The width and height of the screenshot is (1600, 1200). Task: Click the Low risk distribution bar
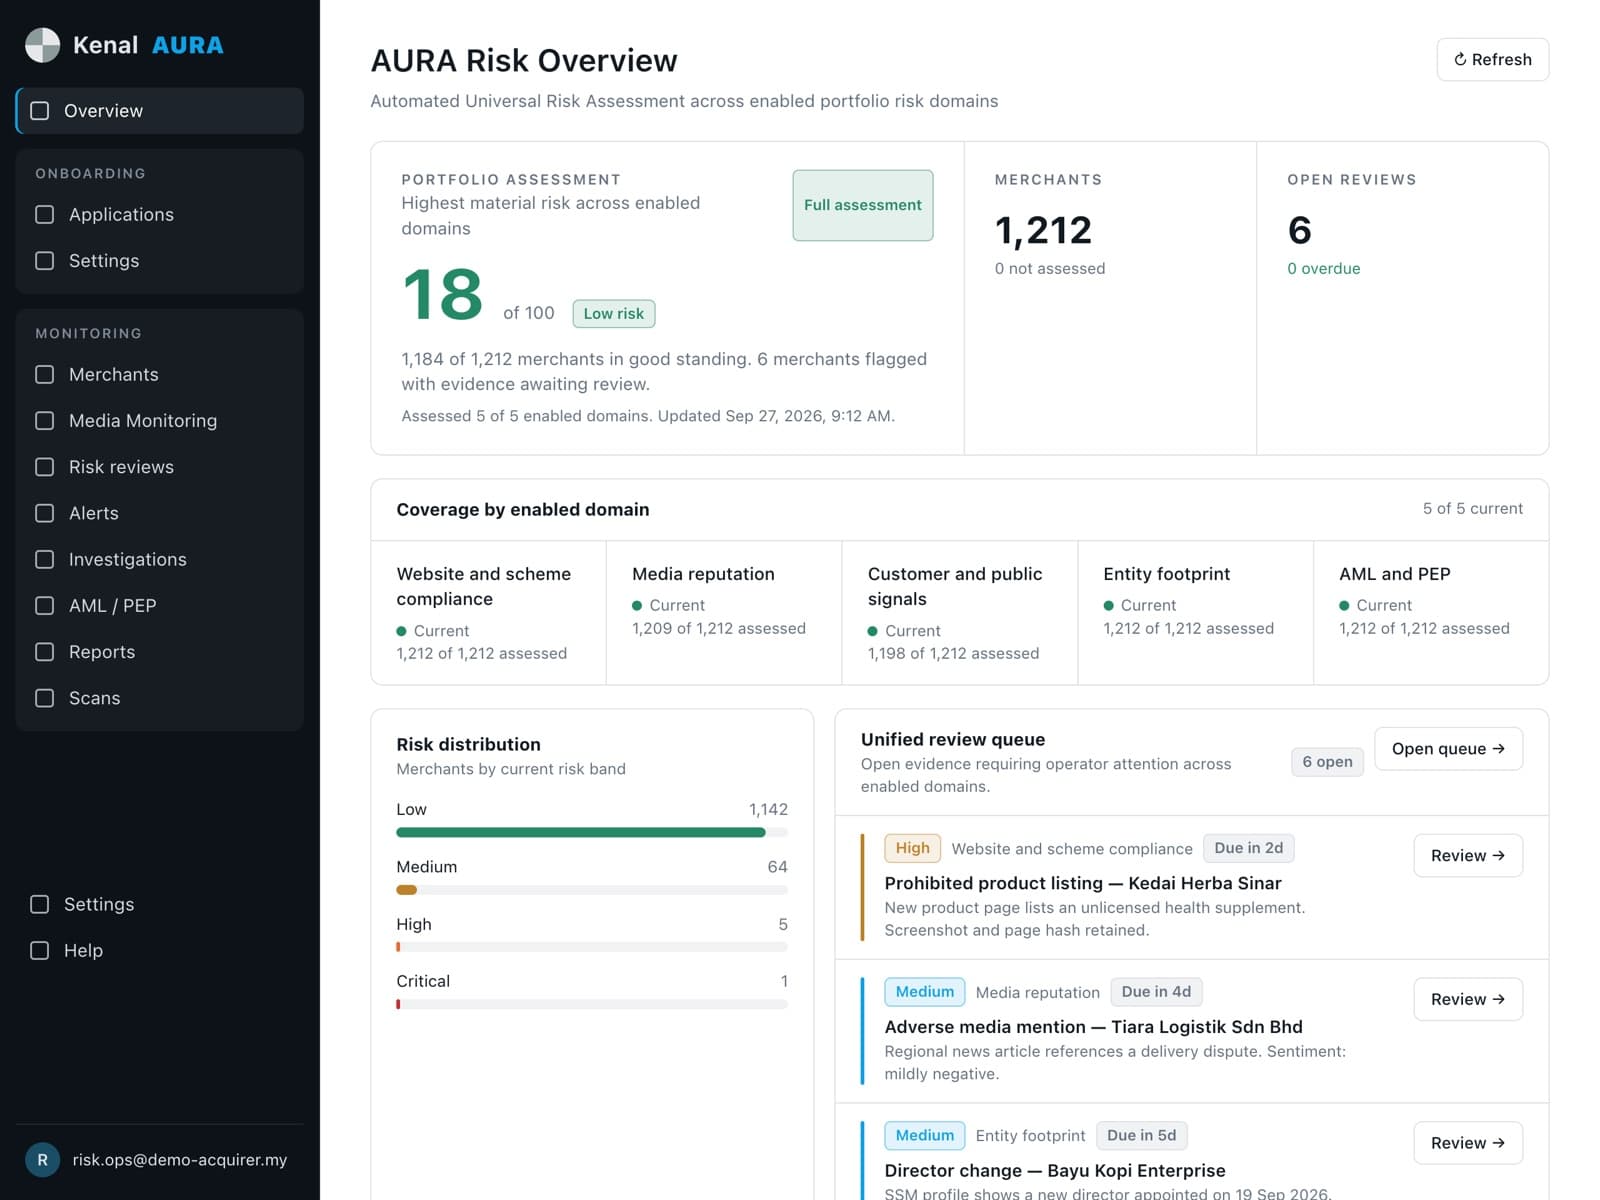pyautogui.click(x=592, y=832)
